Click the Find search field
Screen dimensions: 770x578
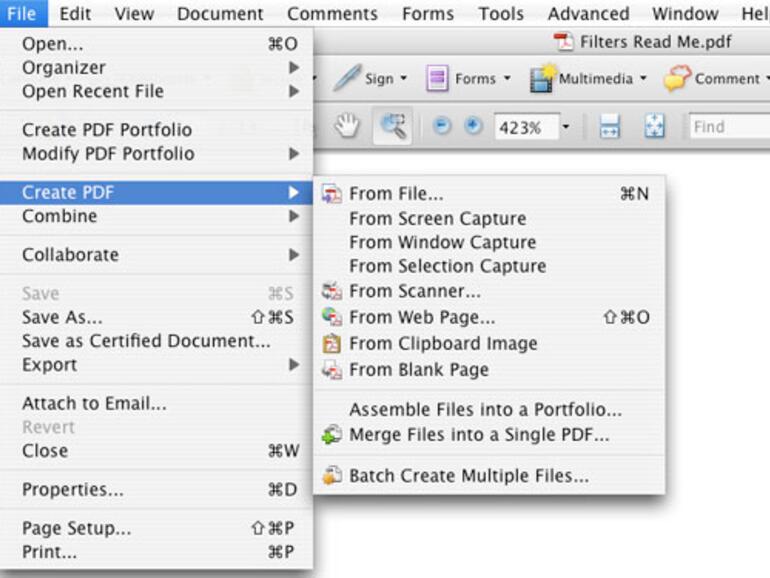click(728, 127)
